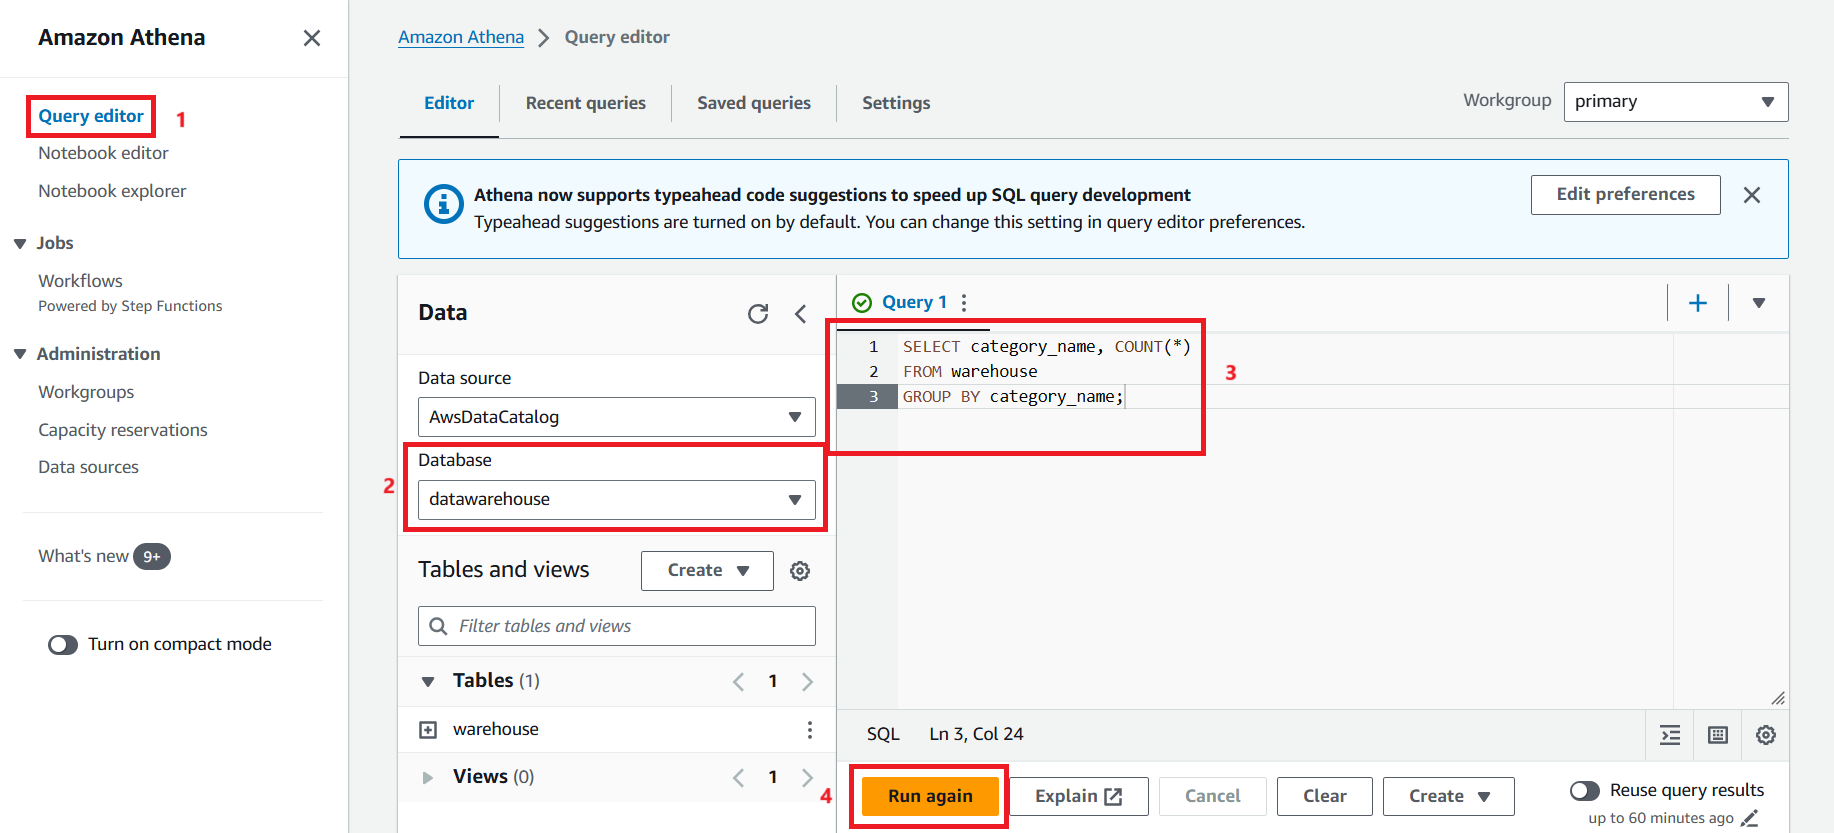
Task: Expand the Views section
Action: pyautogui.click(x=428, y=777)
